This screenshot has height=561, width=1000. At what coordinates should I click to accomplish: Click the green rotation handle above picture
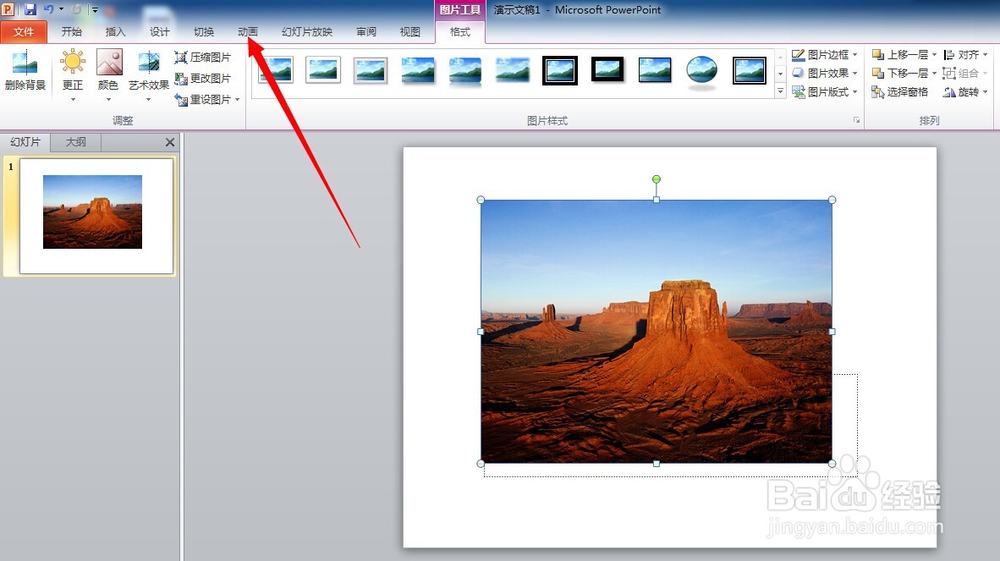pos(656,179)
